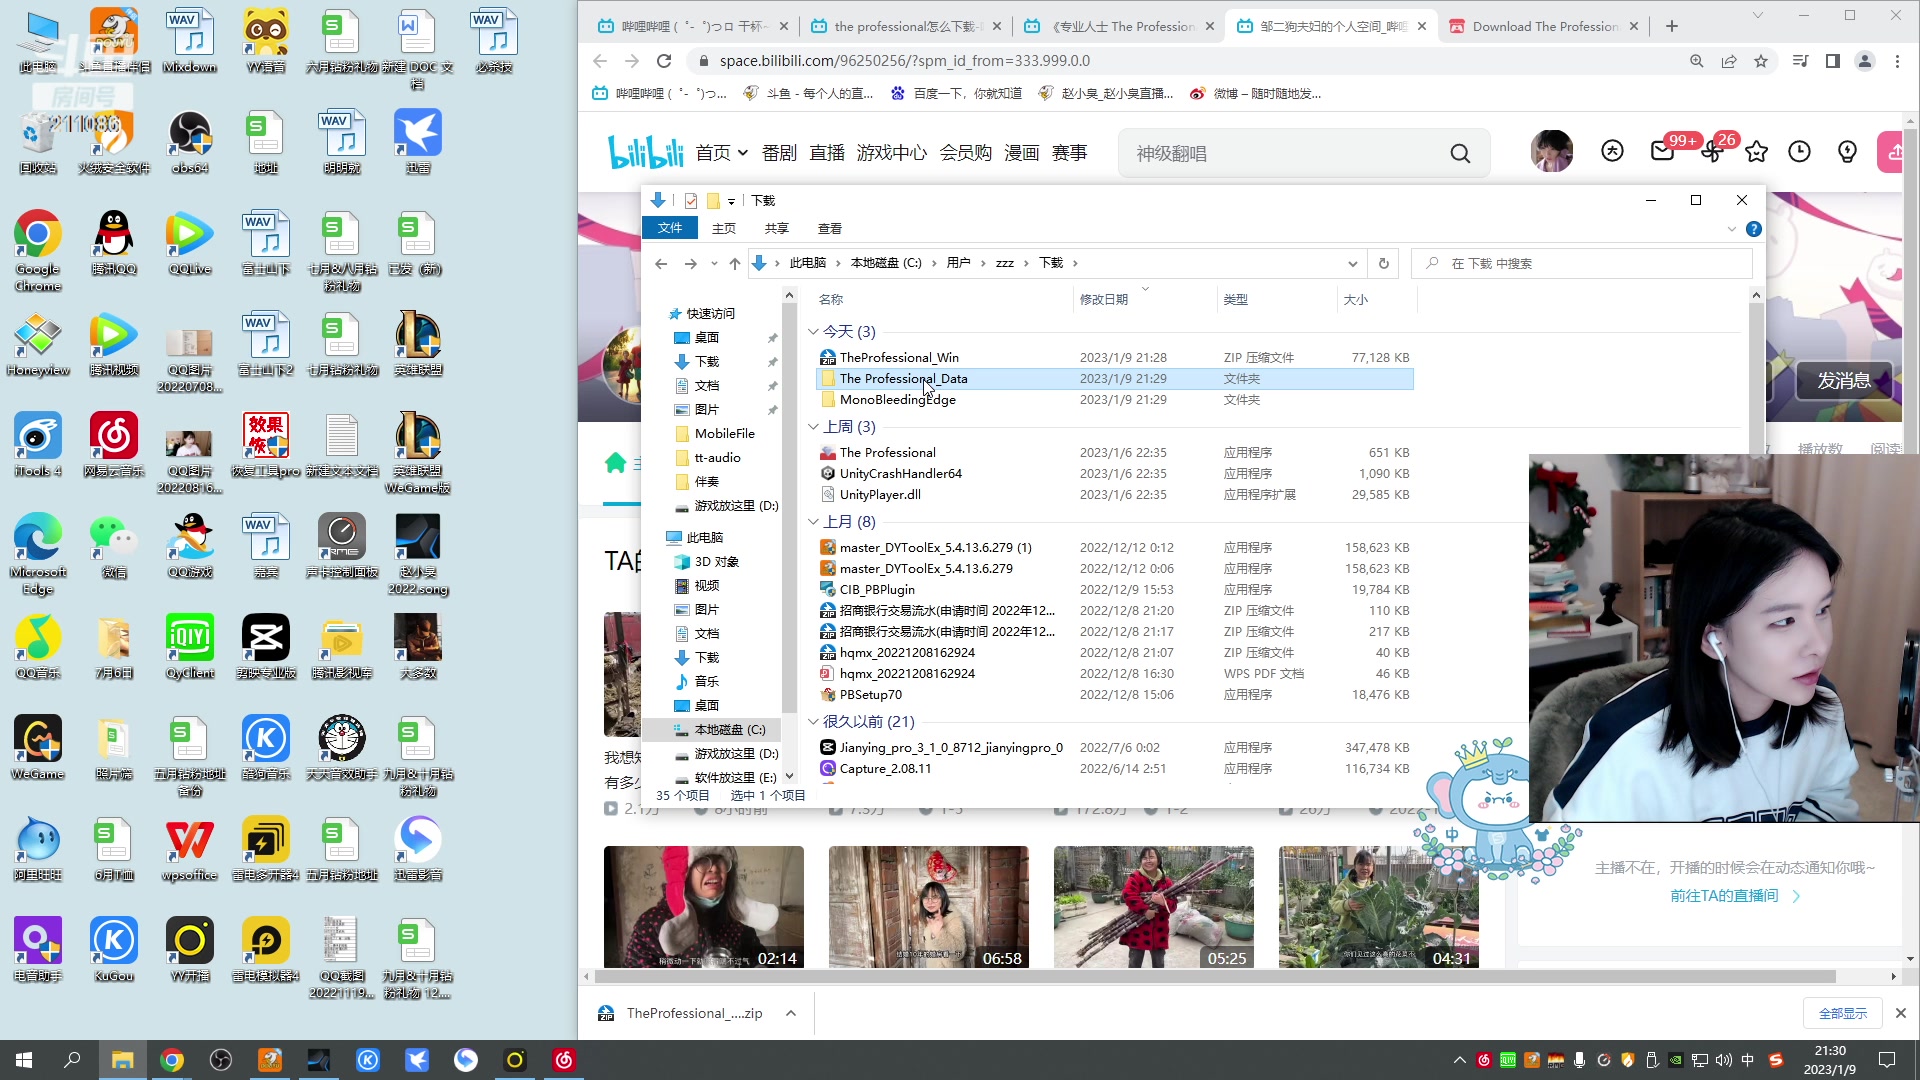Viewport: 1920px width, 1080px height.
Task: Open Explorer 主页 ribbon tab
Action: (724, 228)
